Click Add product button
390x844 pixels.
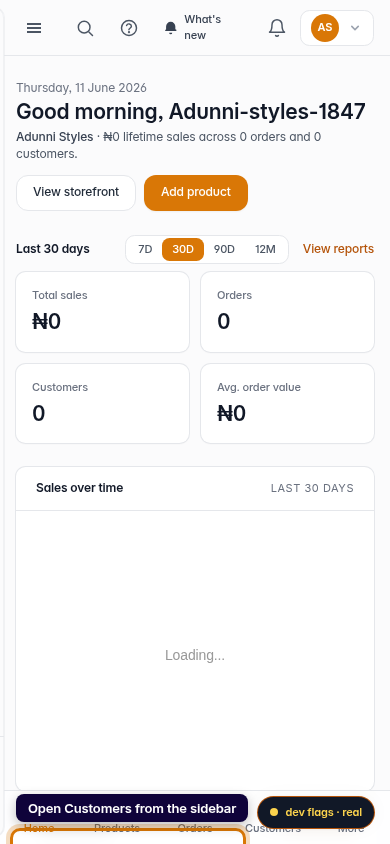pos(196,193)
